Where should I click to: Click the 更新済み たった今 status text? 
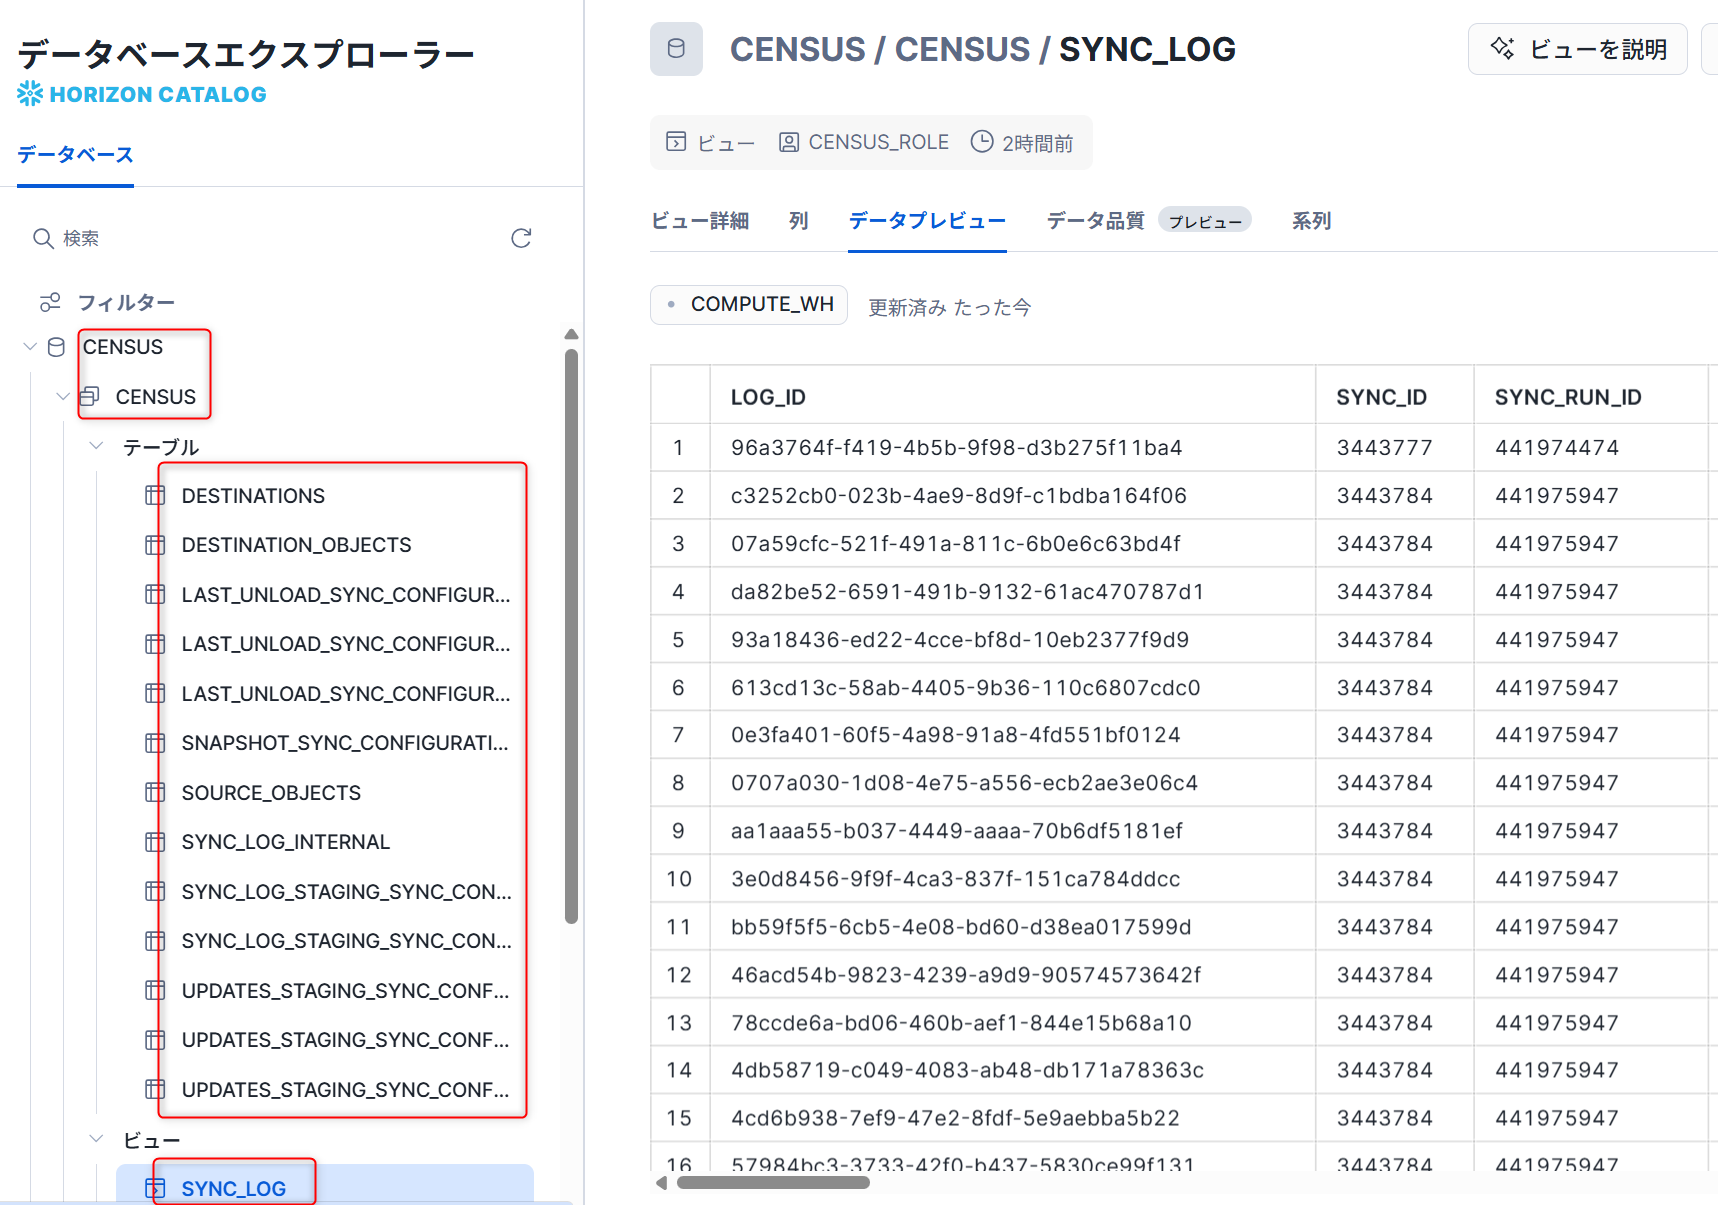click(x=949, y=307)
